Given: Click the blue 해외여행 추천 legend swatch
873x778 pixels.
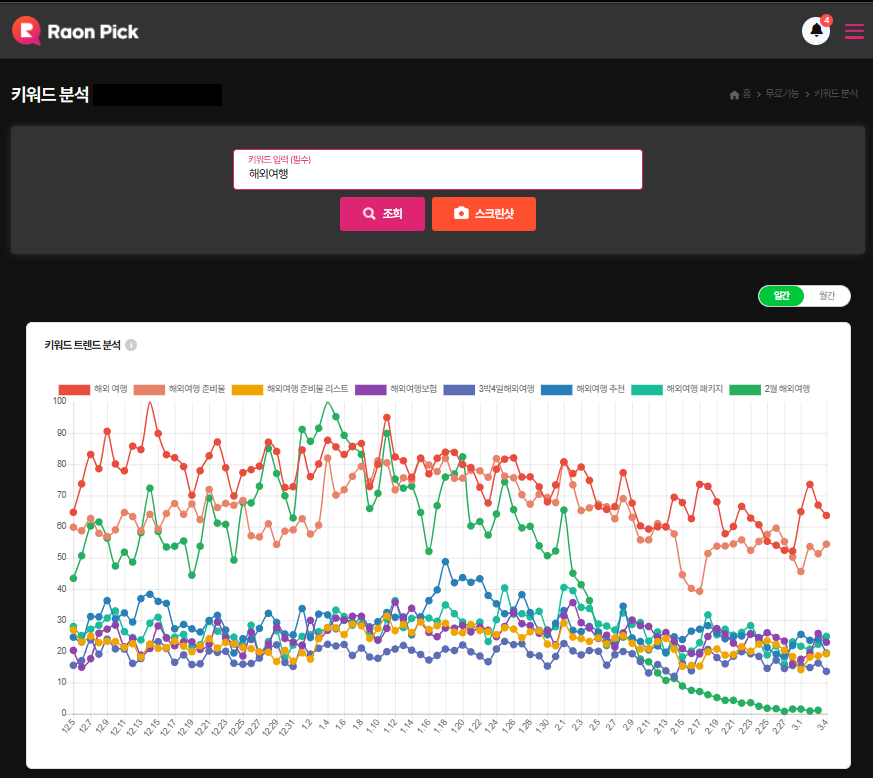Looking at the screenshot, I should pyautogui.click(x=556, y=389).
